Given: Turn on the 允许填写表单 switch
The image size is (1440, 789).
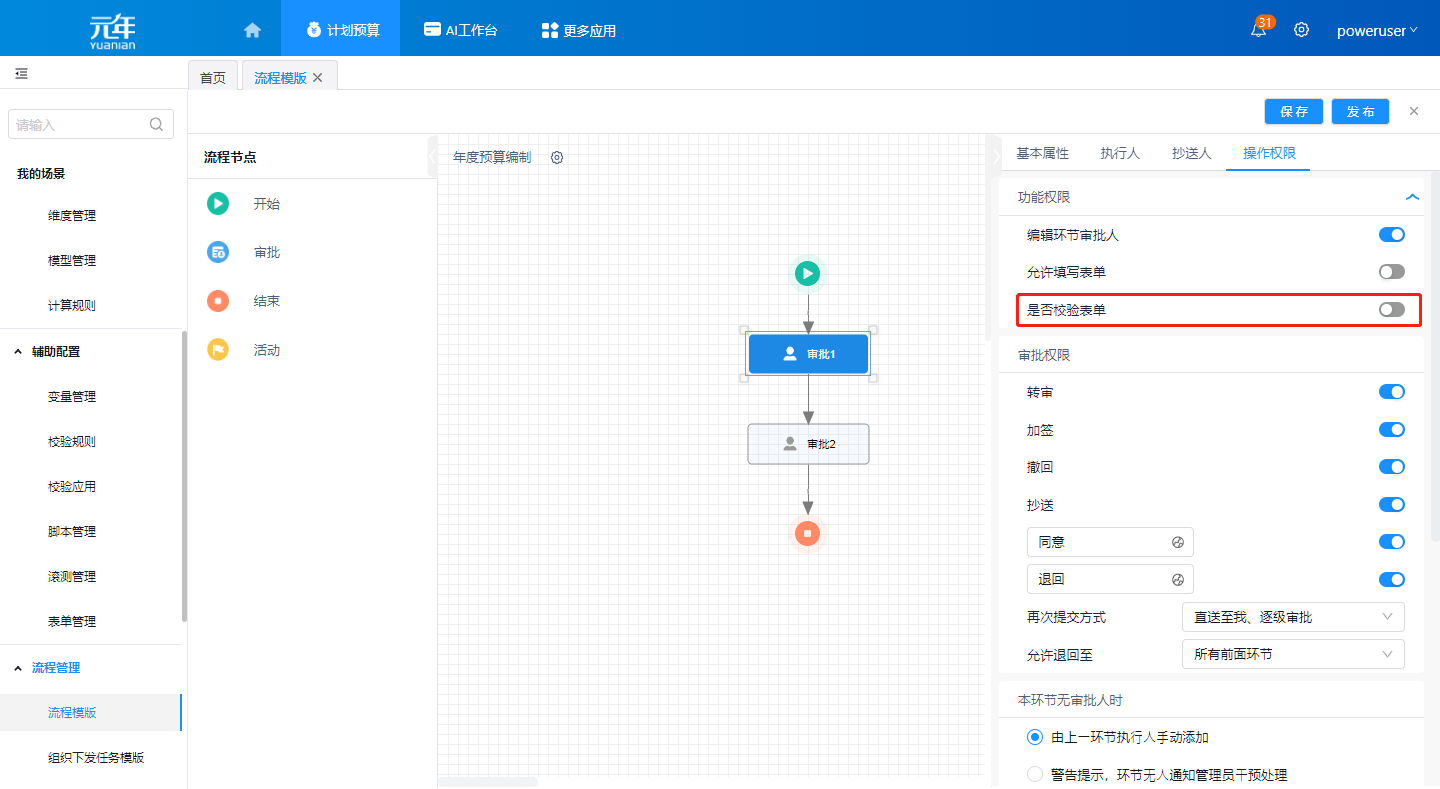Looking at the screenshot, I should tap(1391, 272).
